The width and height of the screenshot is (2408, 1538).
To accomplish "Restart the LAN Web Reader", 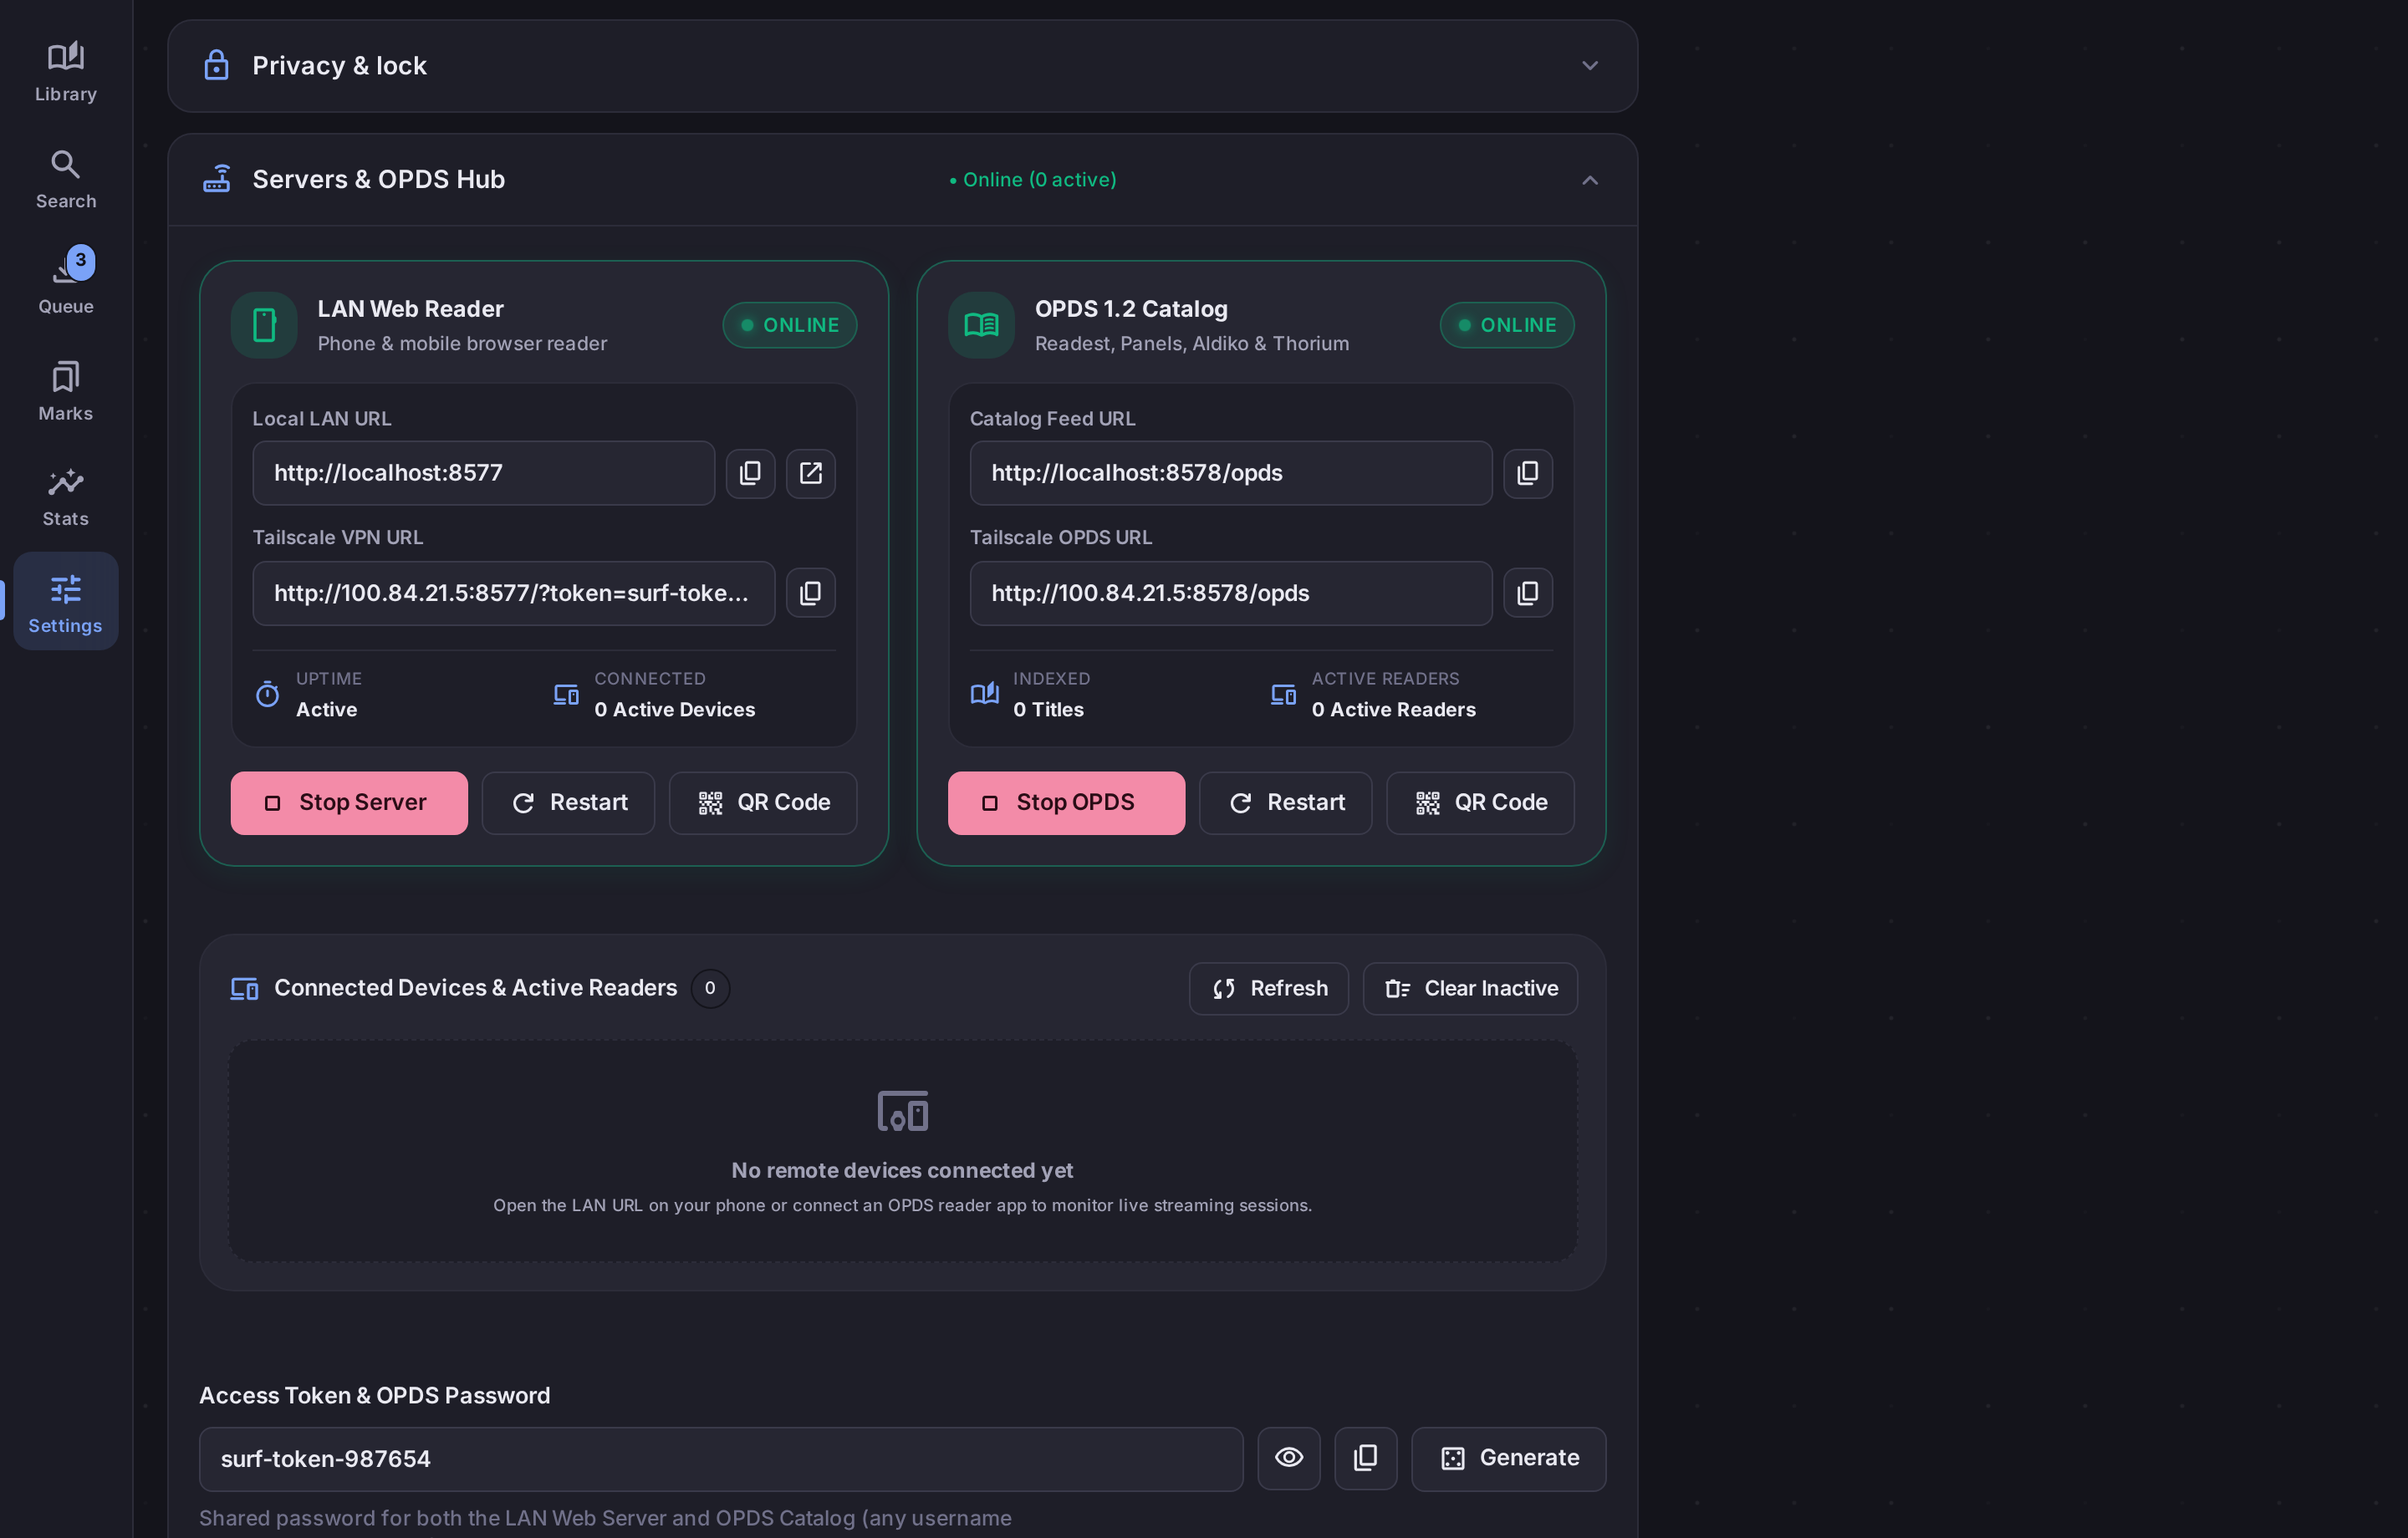I will tap(568, 803).
